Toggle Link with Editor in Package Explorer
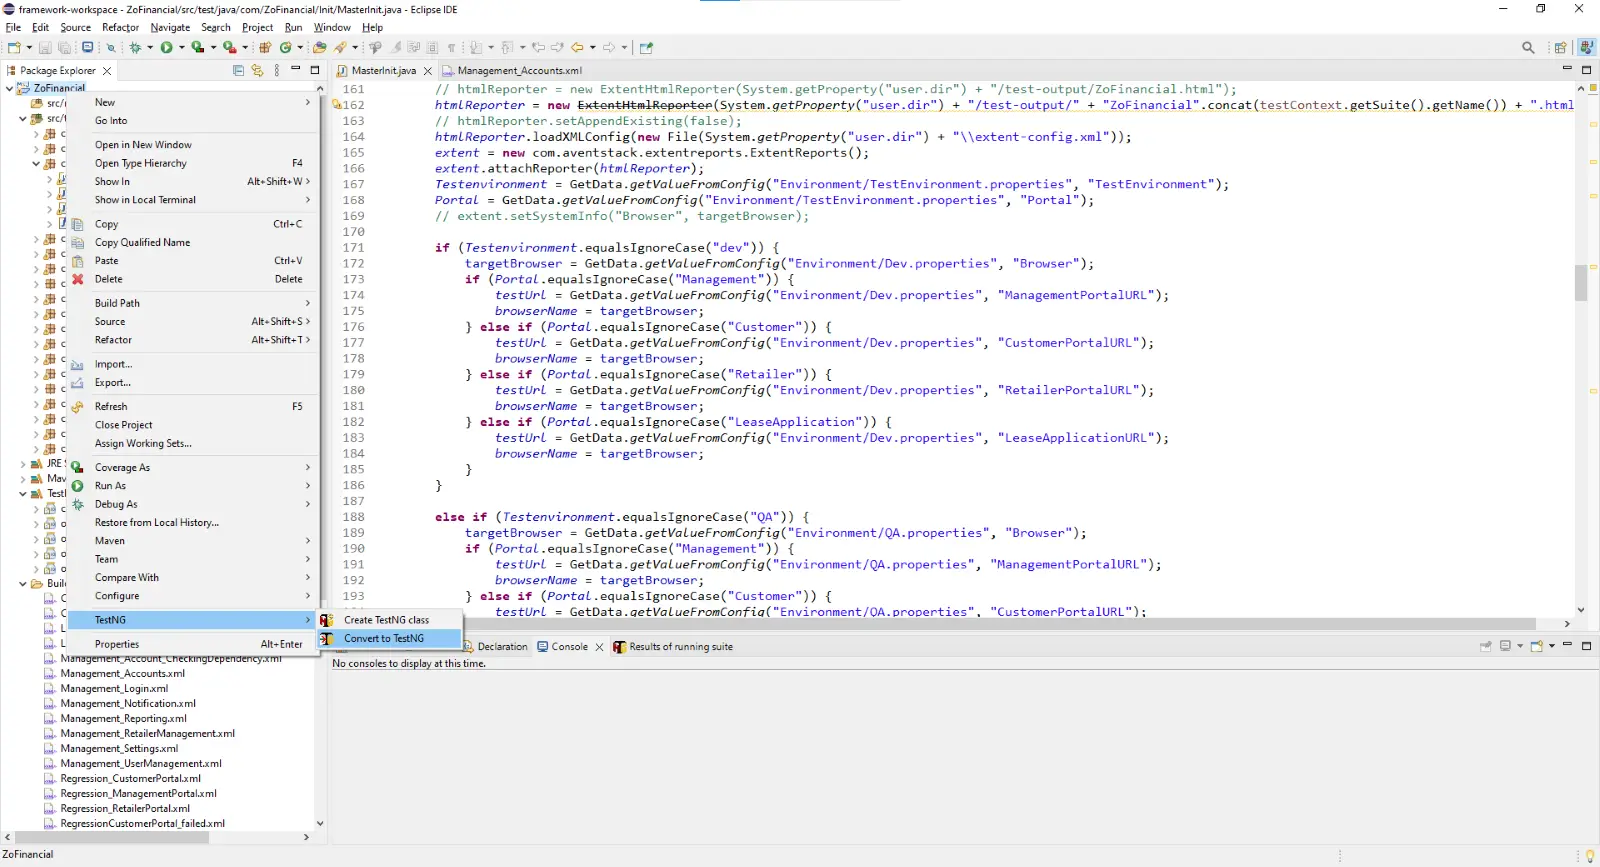 coord(257,70)
